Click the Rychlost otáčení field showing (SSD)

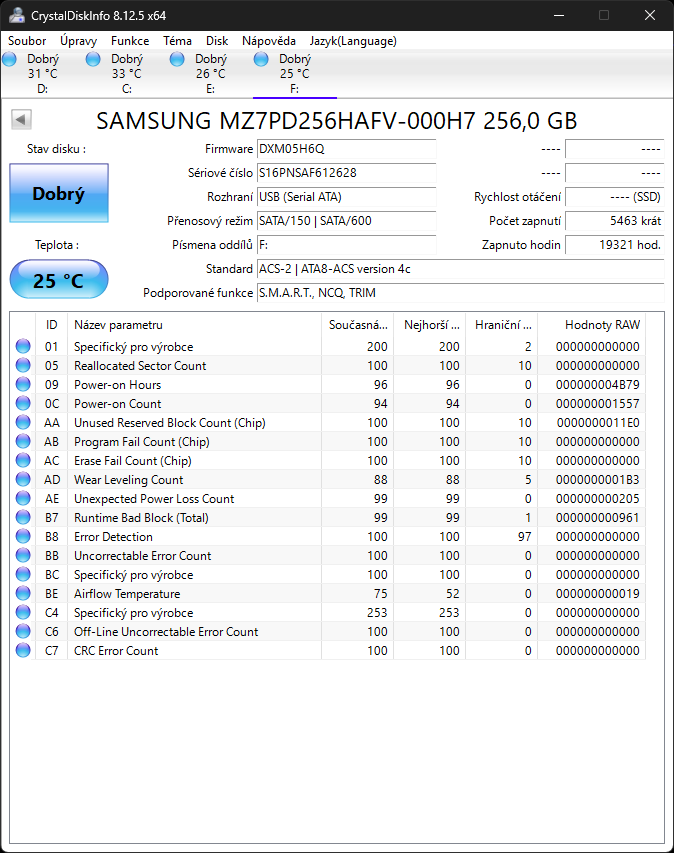[615, 197]
